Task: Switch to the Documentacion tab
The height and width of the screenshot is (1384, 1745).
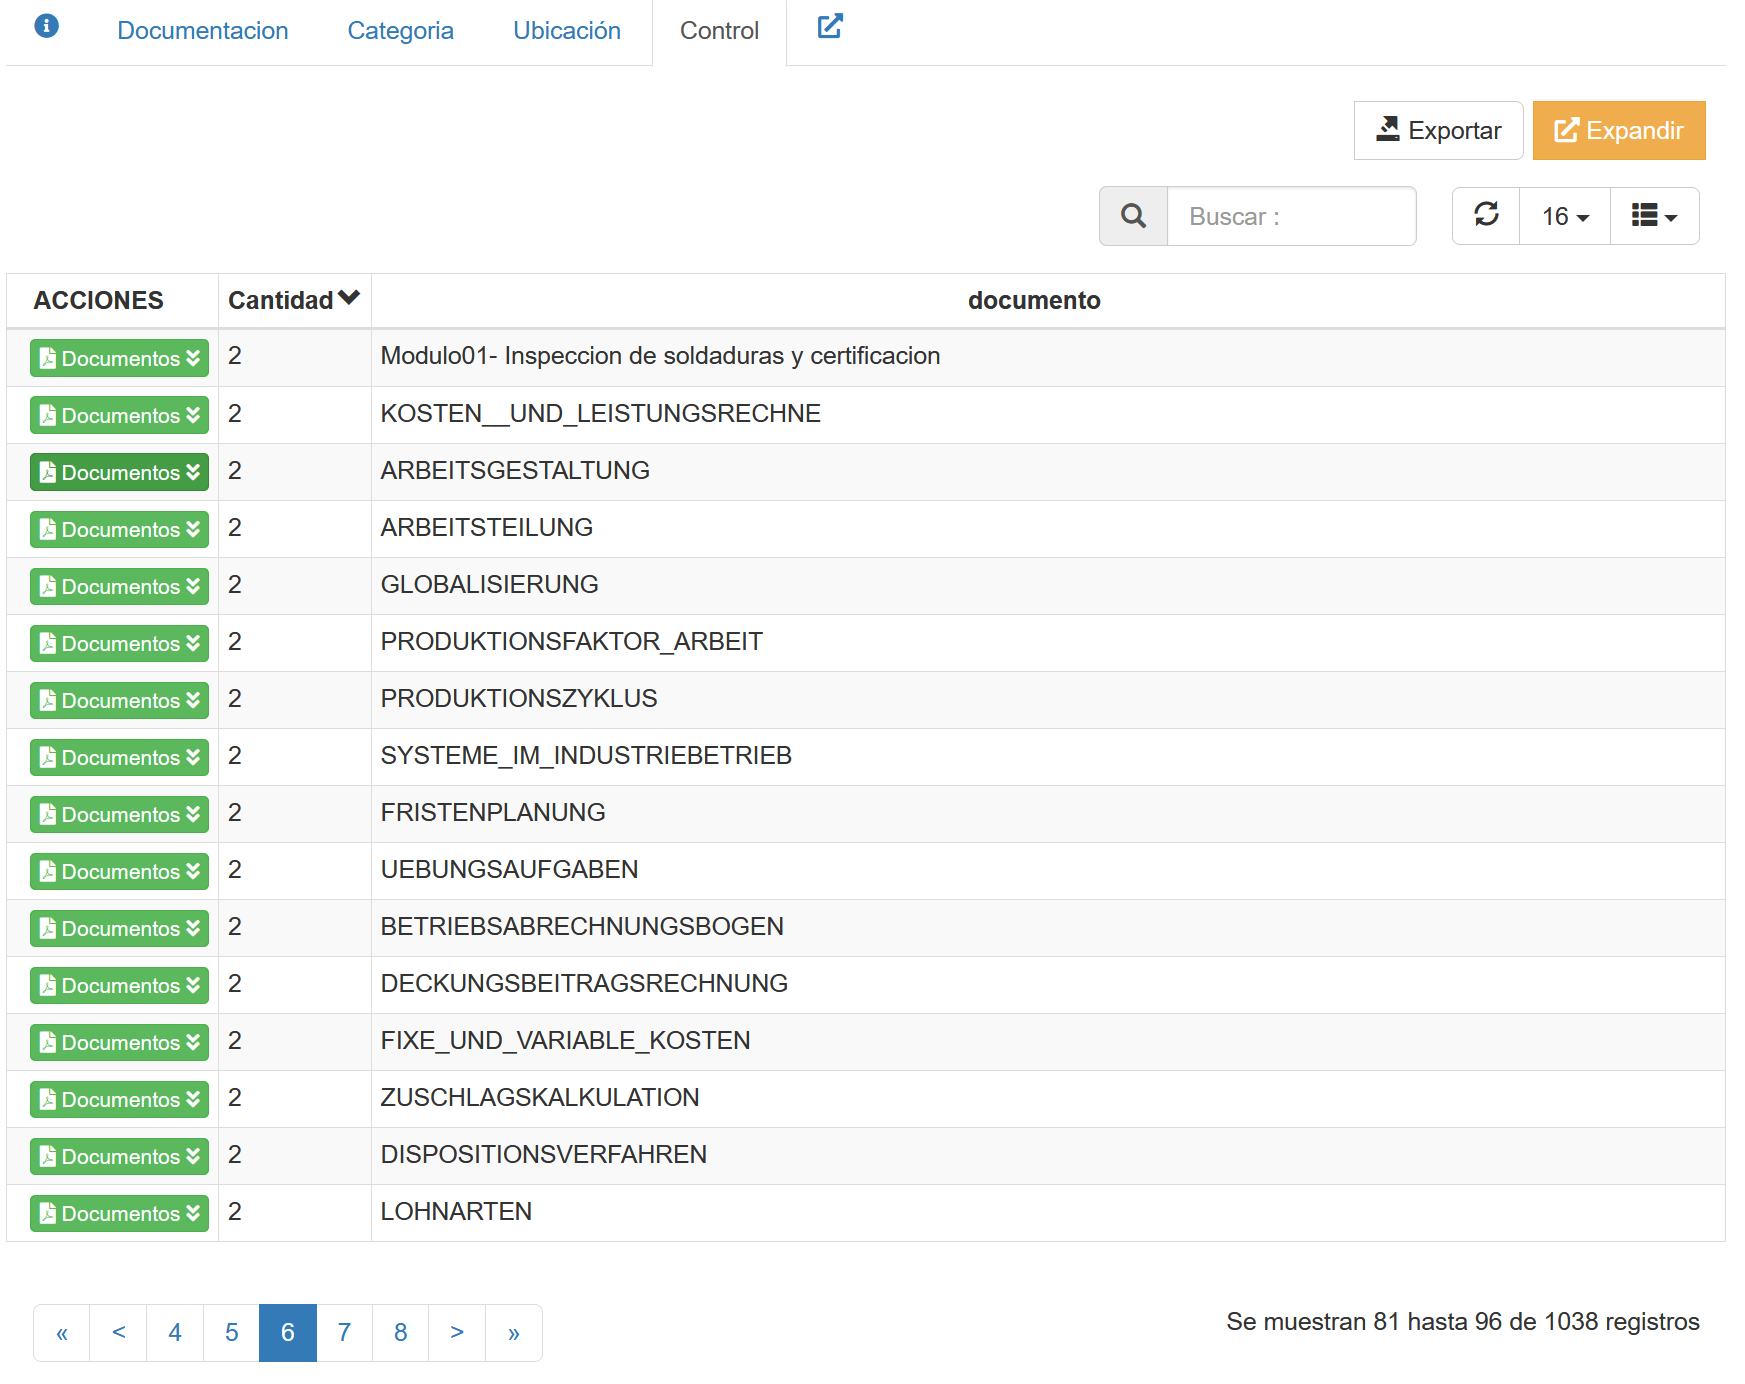Action: pos(202,31)
